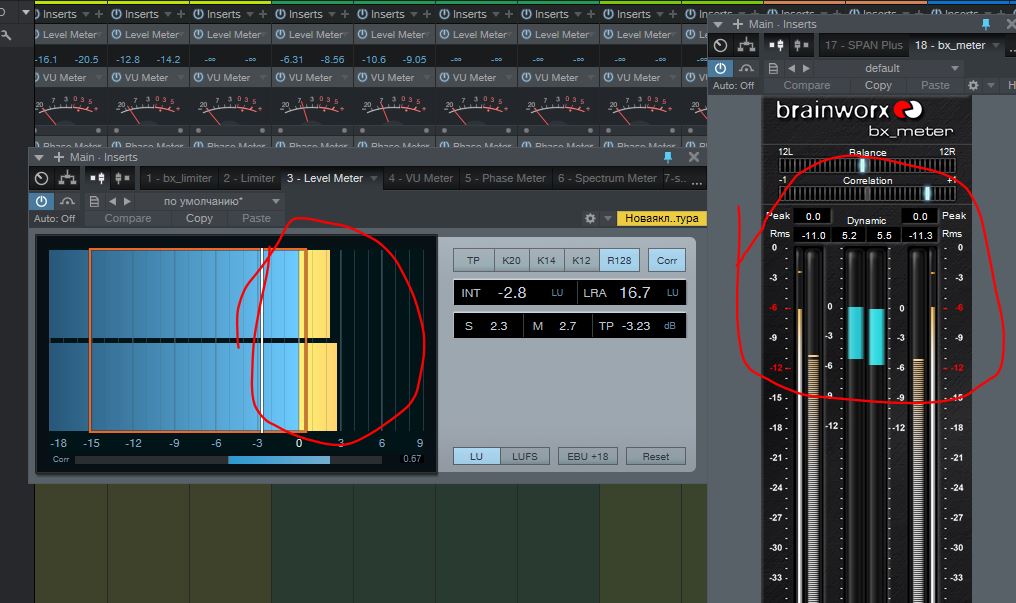
Task: Add an insert on the channel reading -6.31
Action: point(345,14)
